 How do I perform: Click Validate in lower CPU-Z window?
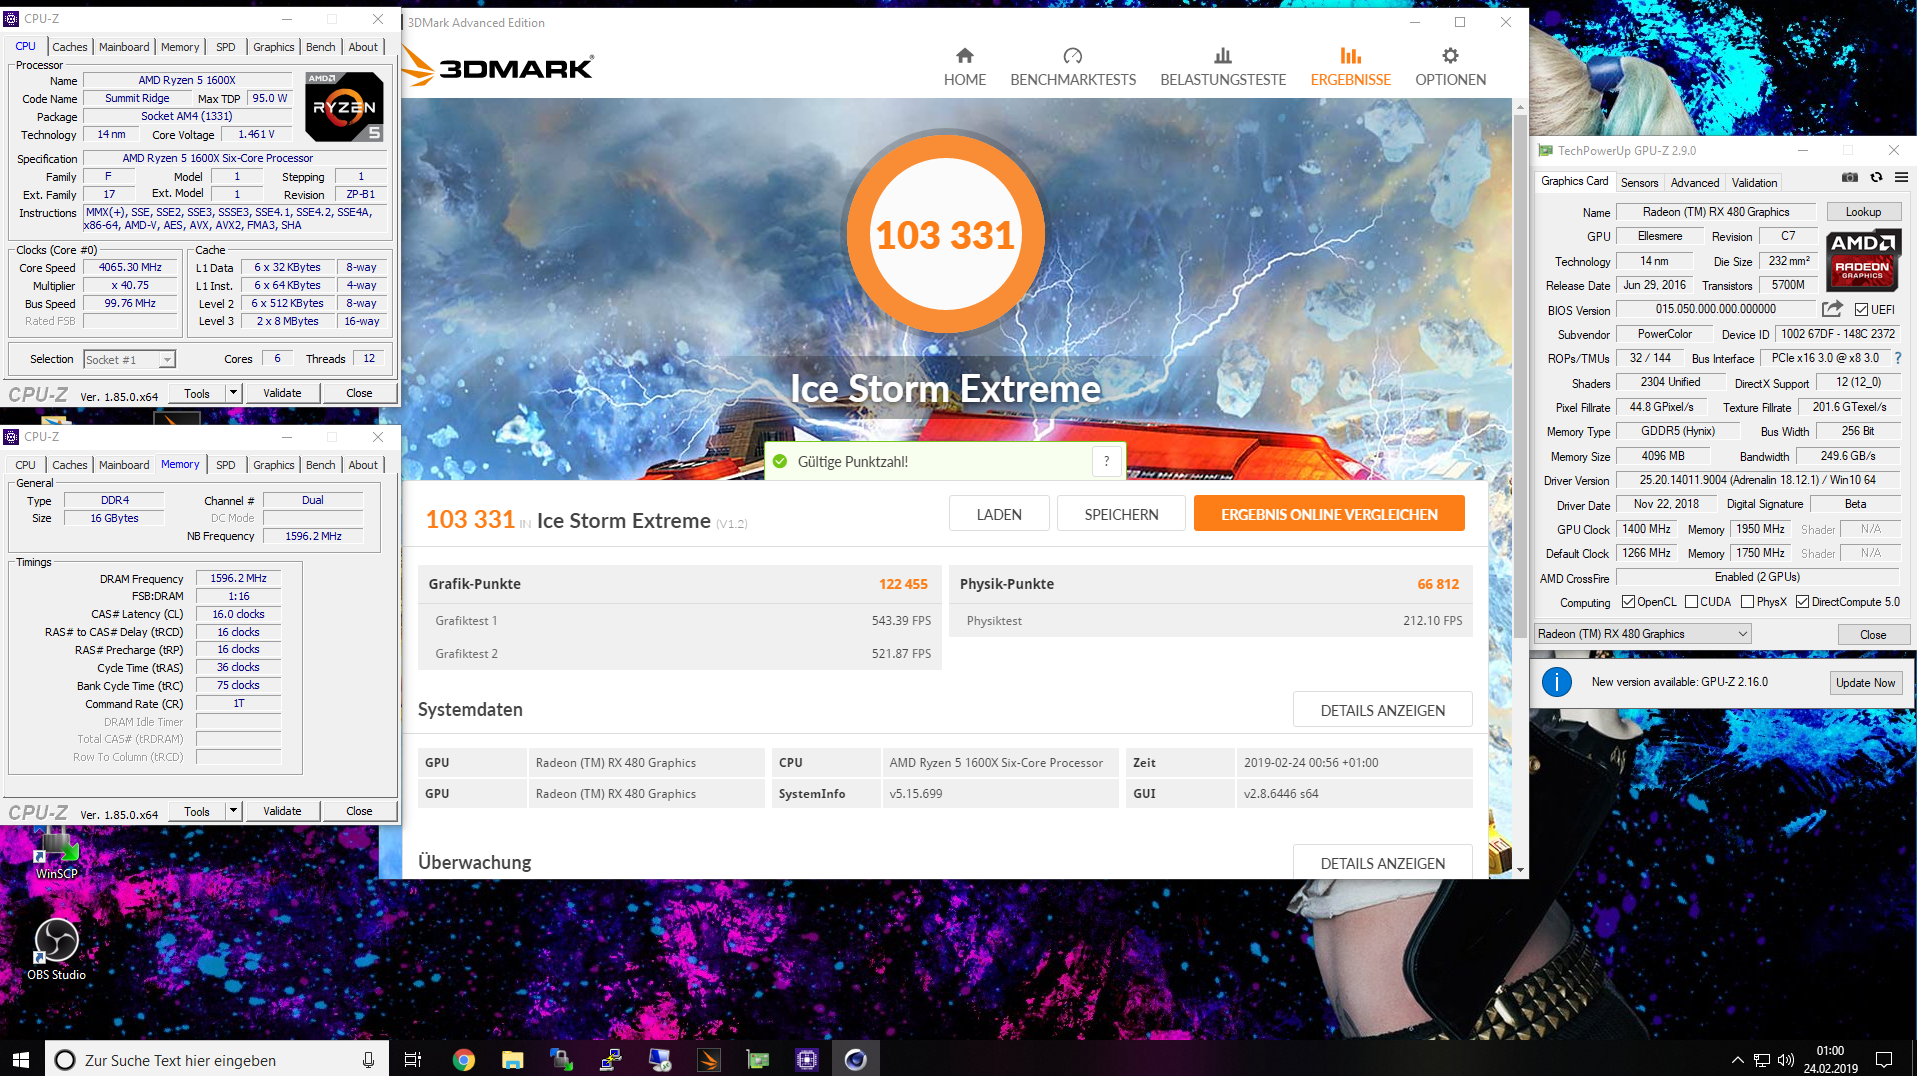click(x=282, y=811)
